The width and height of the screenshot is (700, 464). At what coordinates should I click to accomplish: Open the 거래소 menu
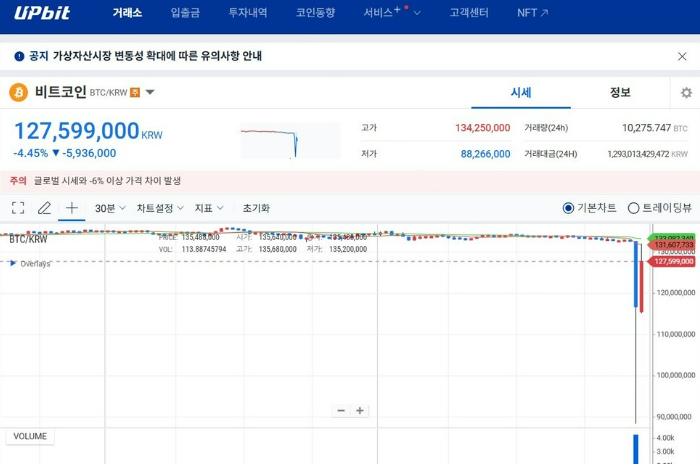point(127,13)
